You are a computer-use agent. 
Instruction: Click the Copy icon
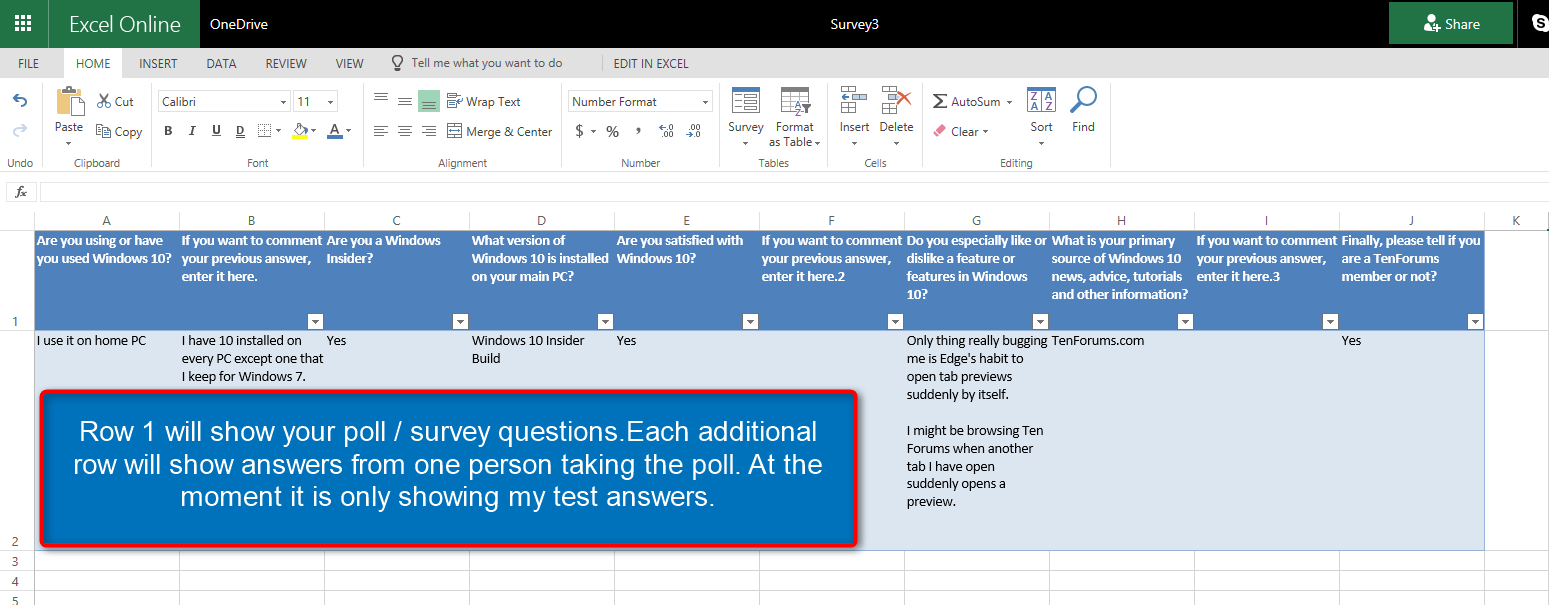click(104, 131)
